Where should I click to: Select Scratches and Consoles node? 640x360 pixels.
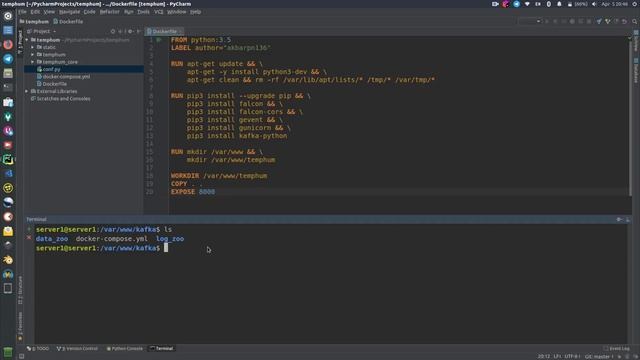(x=60, y=99)
